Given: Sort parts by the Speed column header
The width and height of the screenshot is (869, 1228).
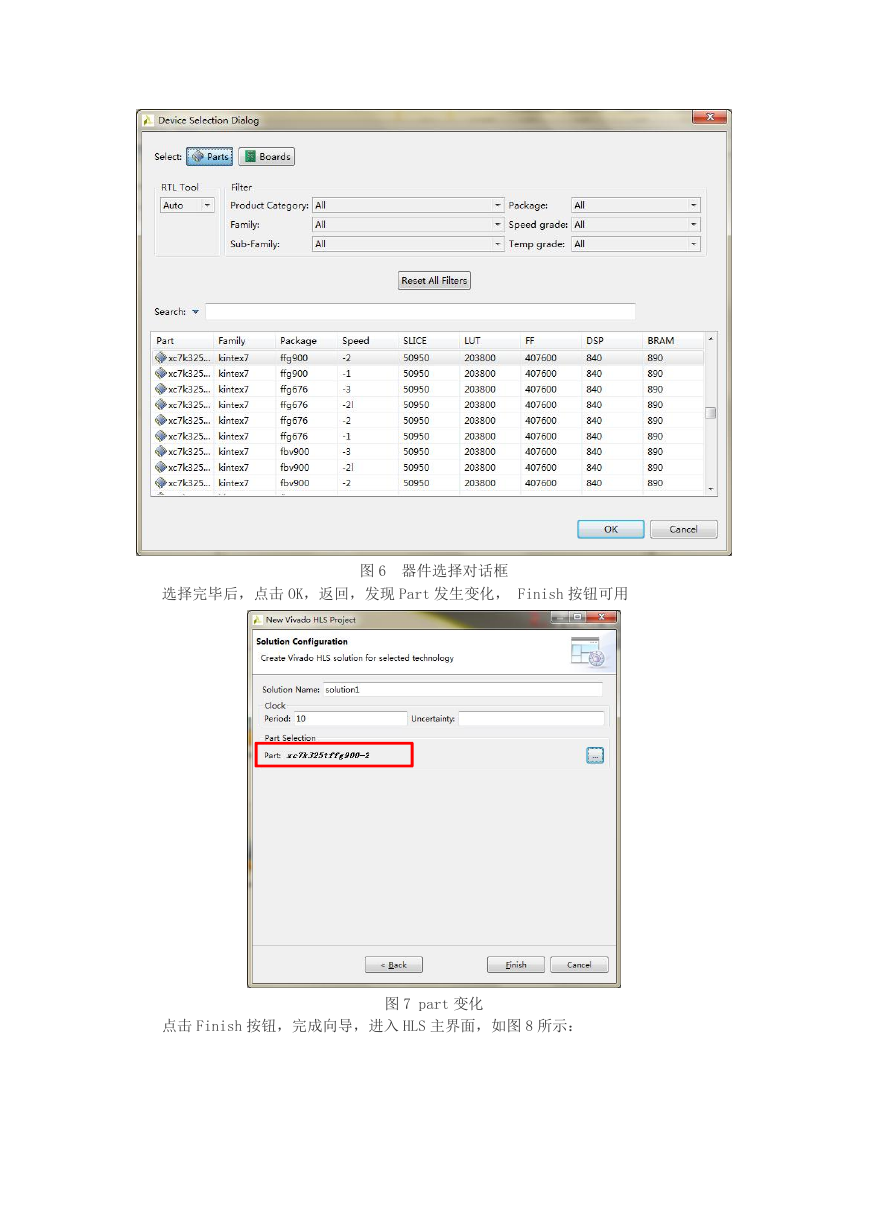Looking at the screenshot, I should (x=368, y=341).
